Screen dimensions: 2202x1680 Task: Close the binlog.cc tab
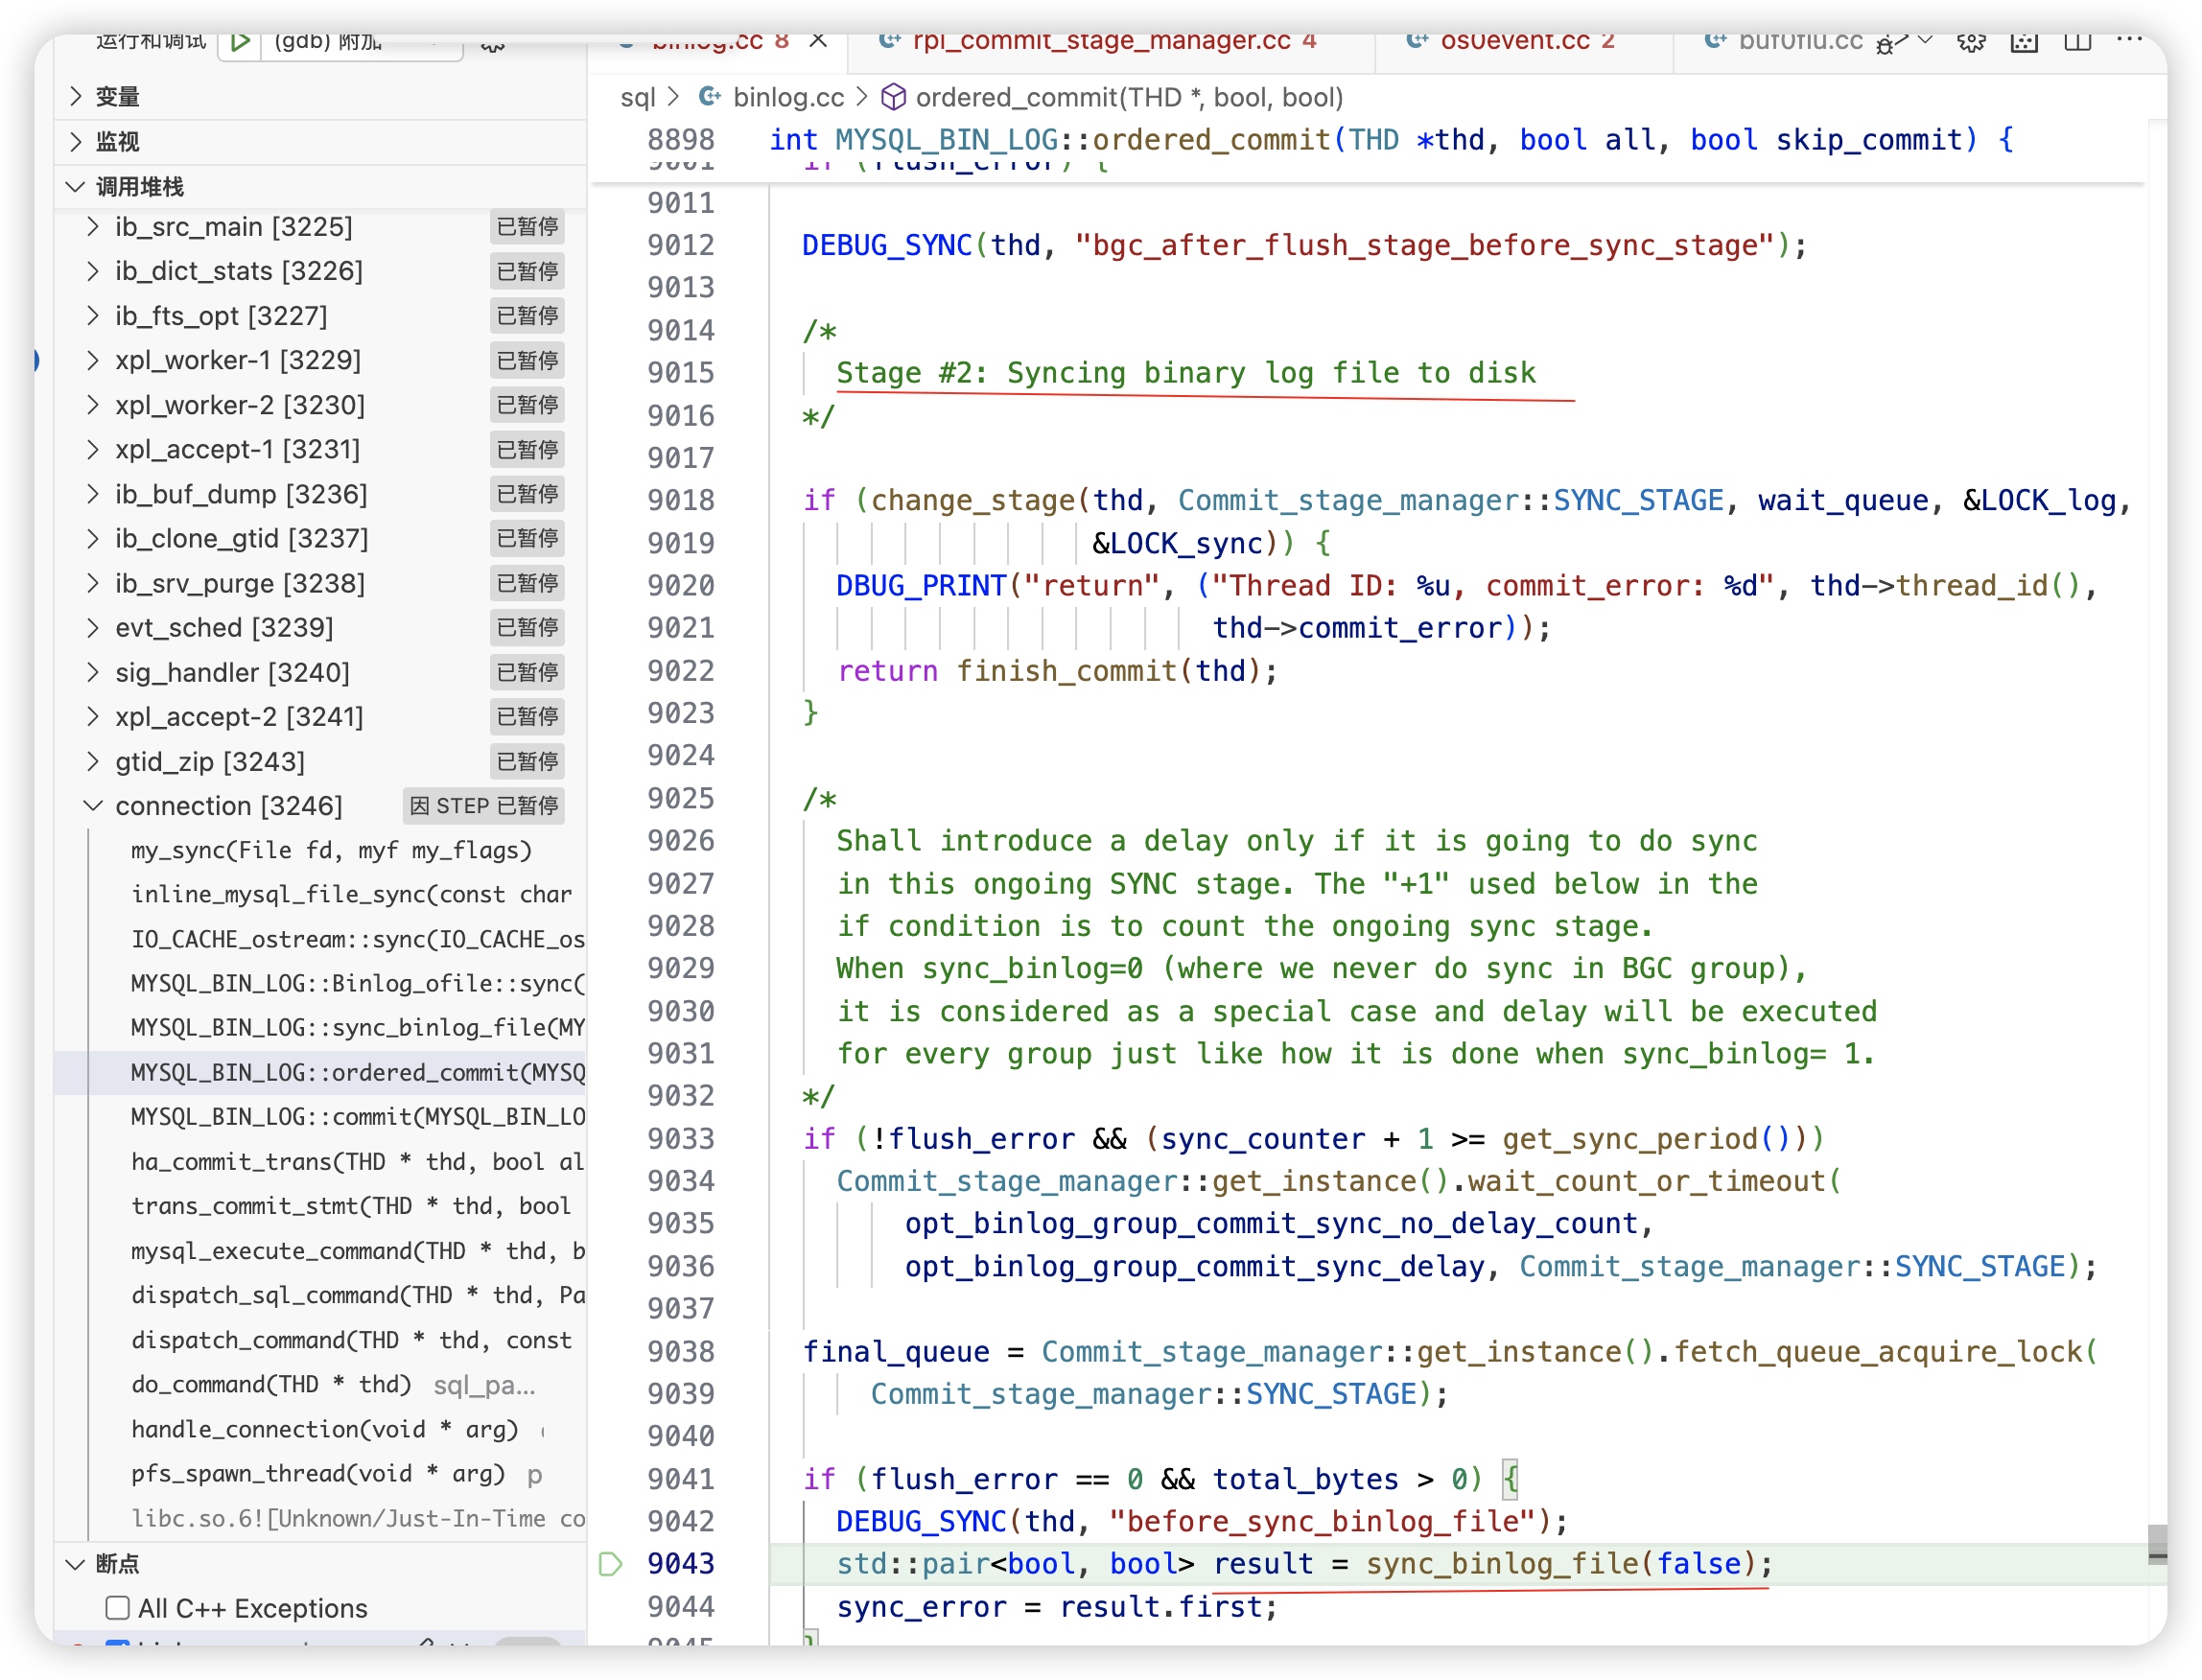[818, 41]
